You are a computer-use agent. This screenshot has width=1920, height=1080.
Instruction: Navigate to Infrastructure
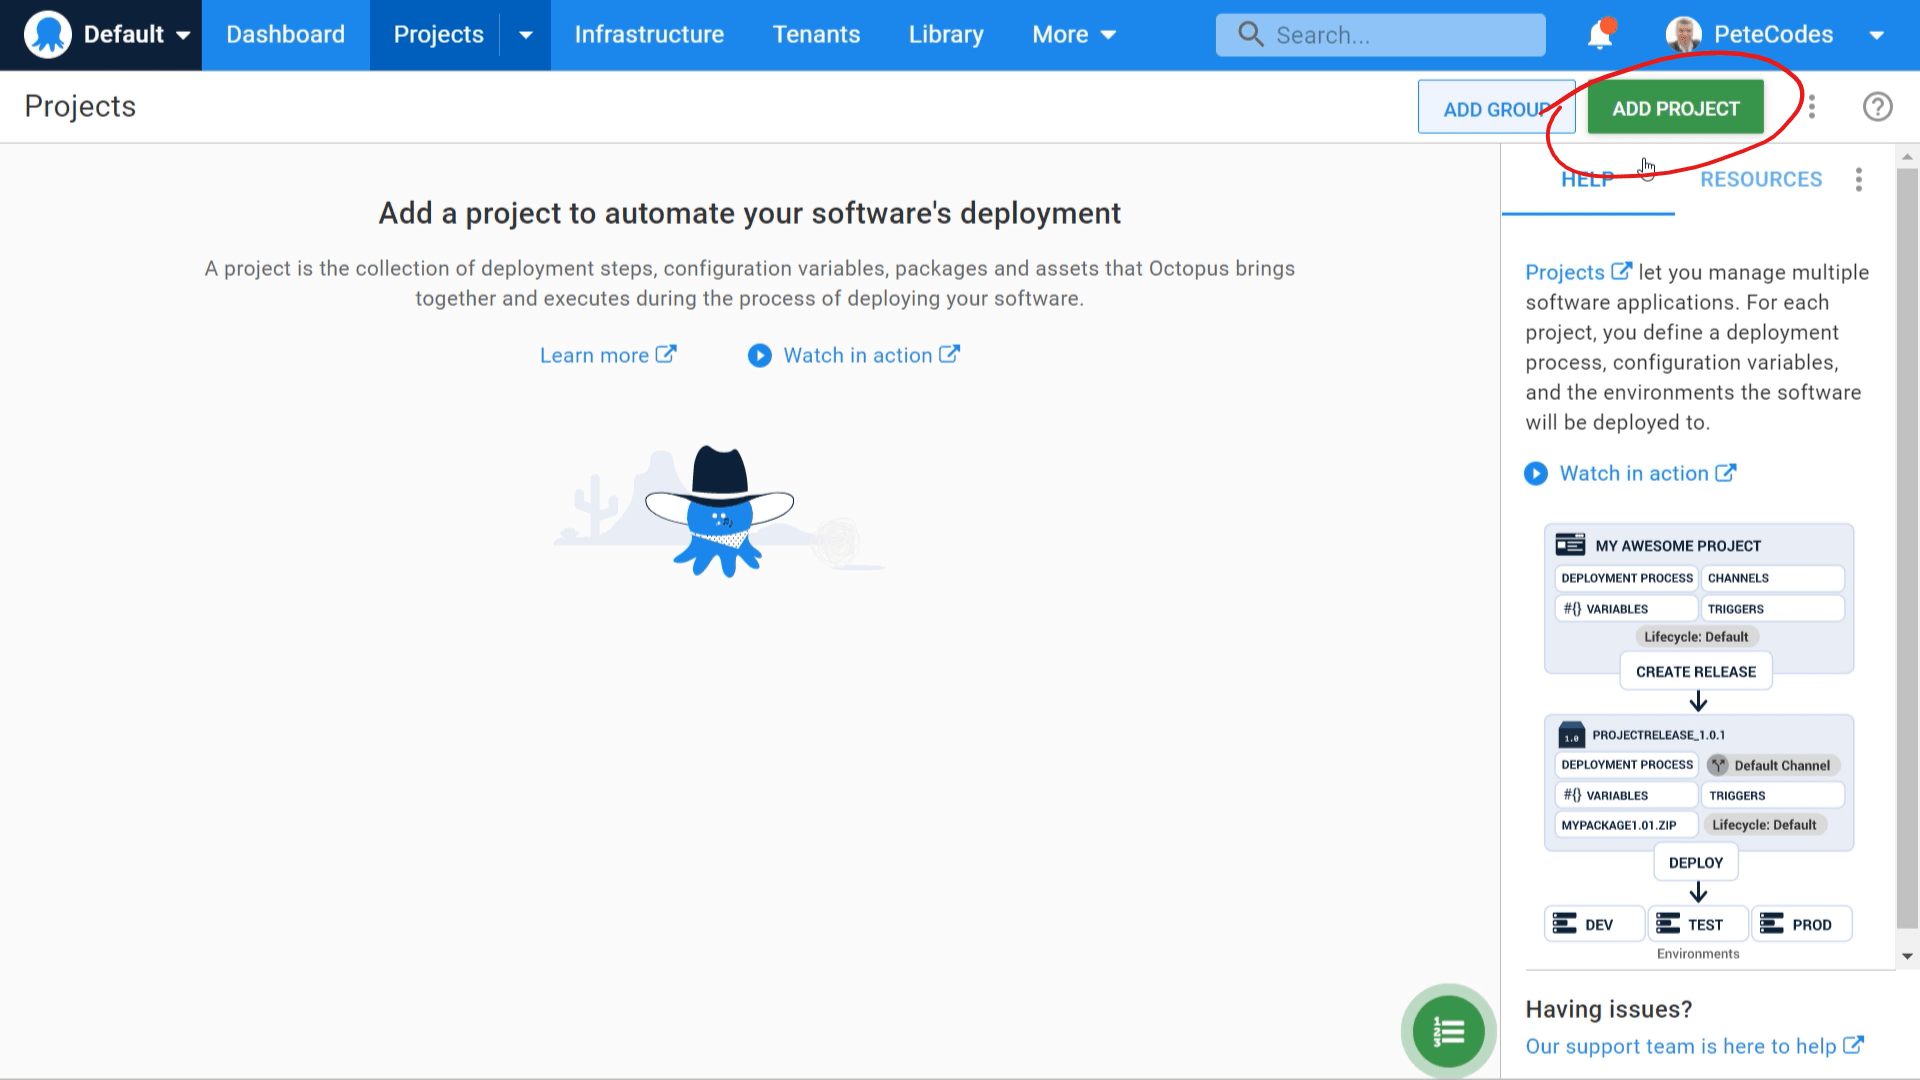click(x=649, y=35)
